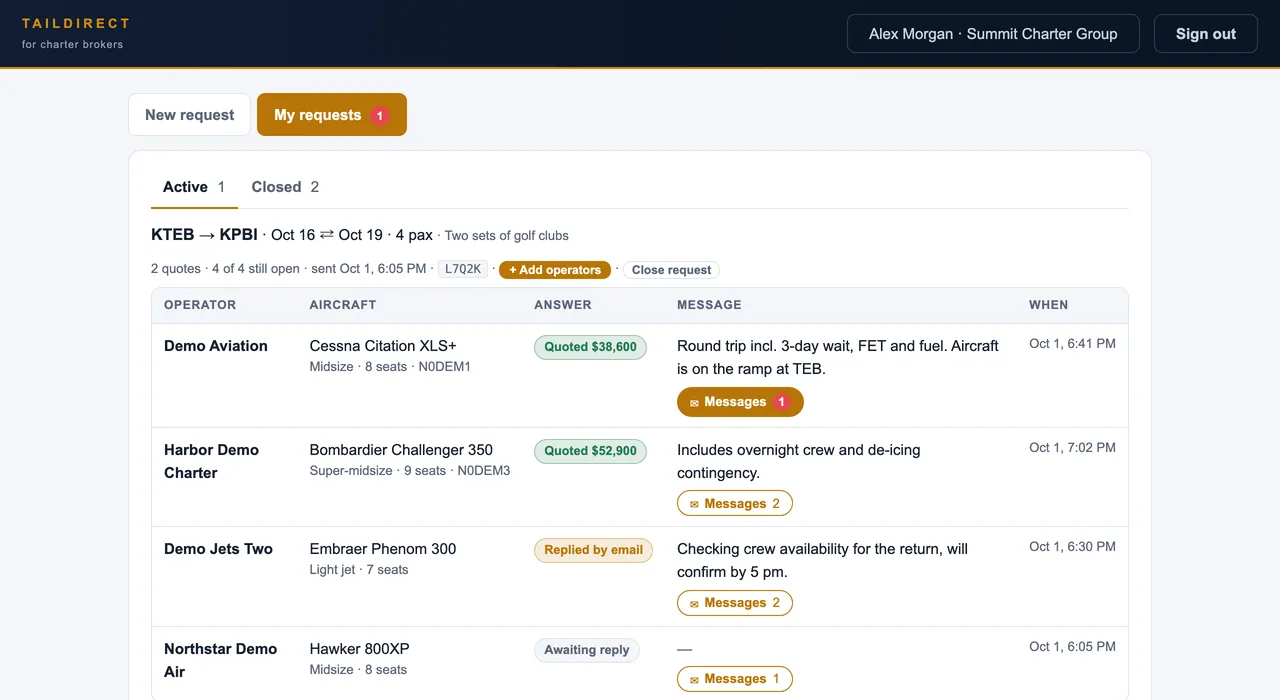Click the Cessna Citation XLS+ aircraft
This screenshot has width=1280, height=700.
(x=383, y=346)
